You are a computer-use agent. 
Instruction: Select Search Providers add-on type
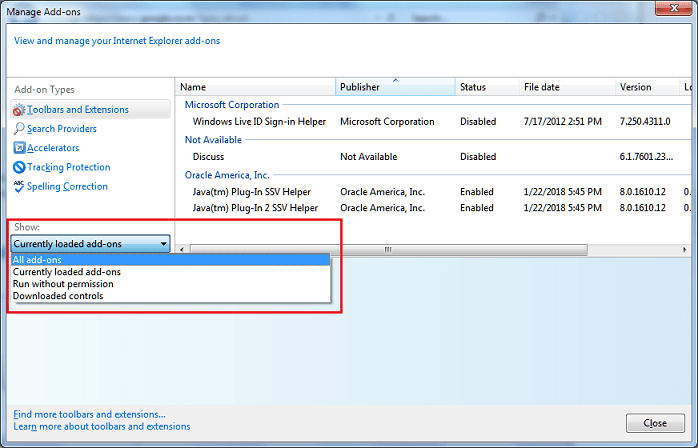pos(61,129)
